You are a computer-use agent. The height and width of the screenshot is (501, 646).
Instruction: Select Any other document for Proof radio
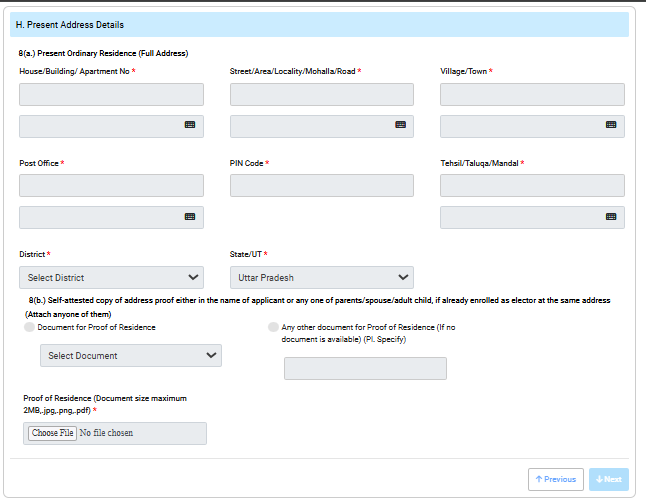pyautogui.click(x=273, y=327)
